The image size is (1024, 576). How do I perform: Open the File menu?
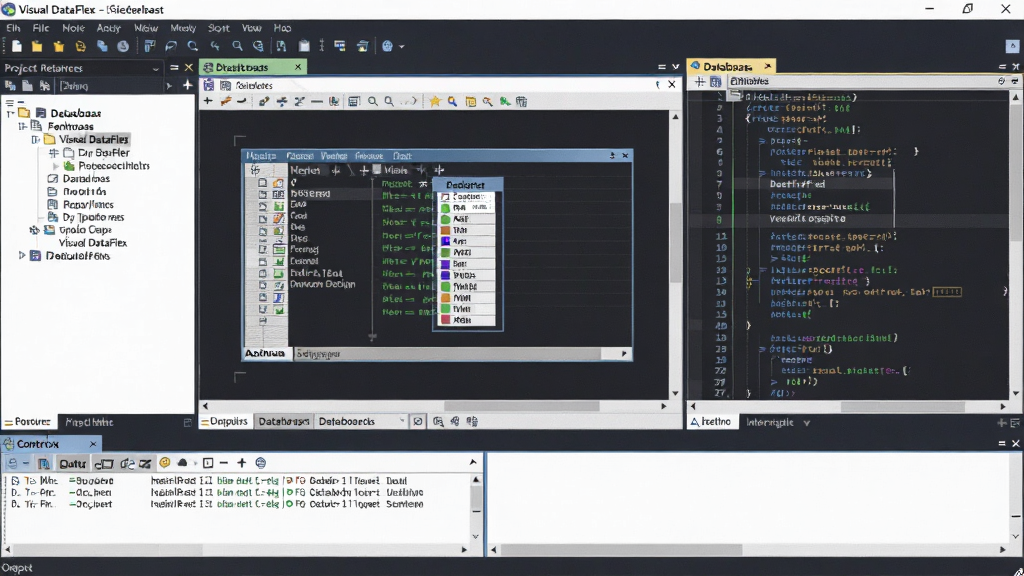coord(40,28)
